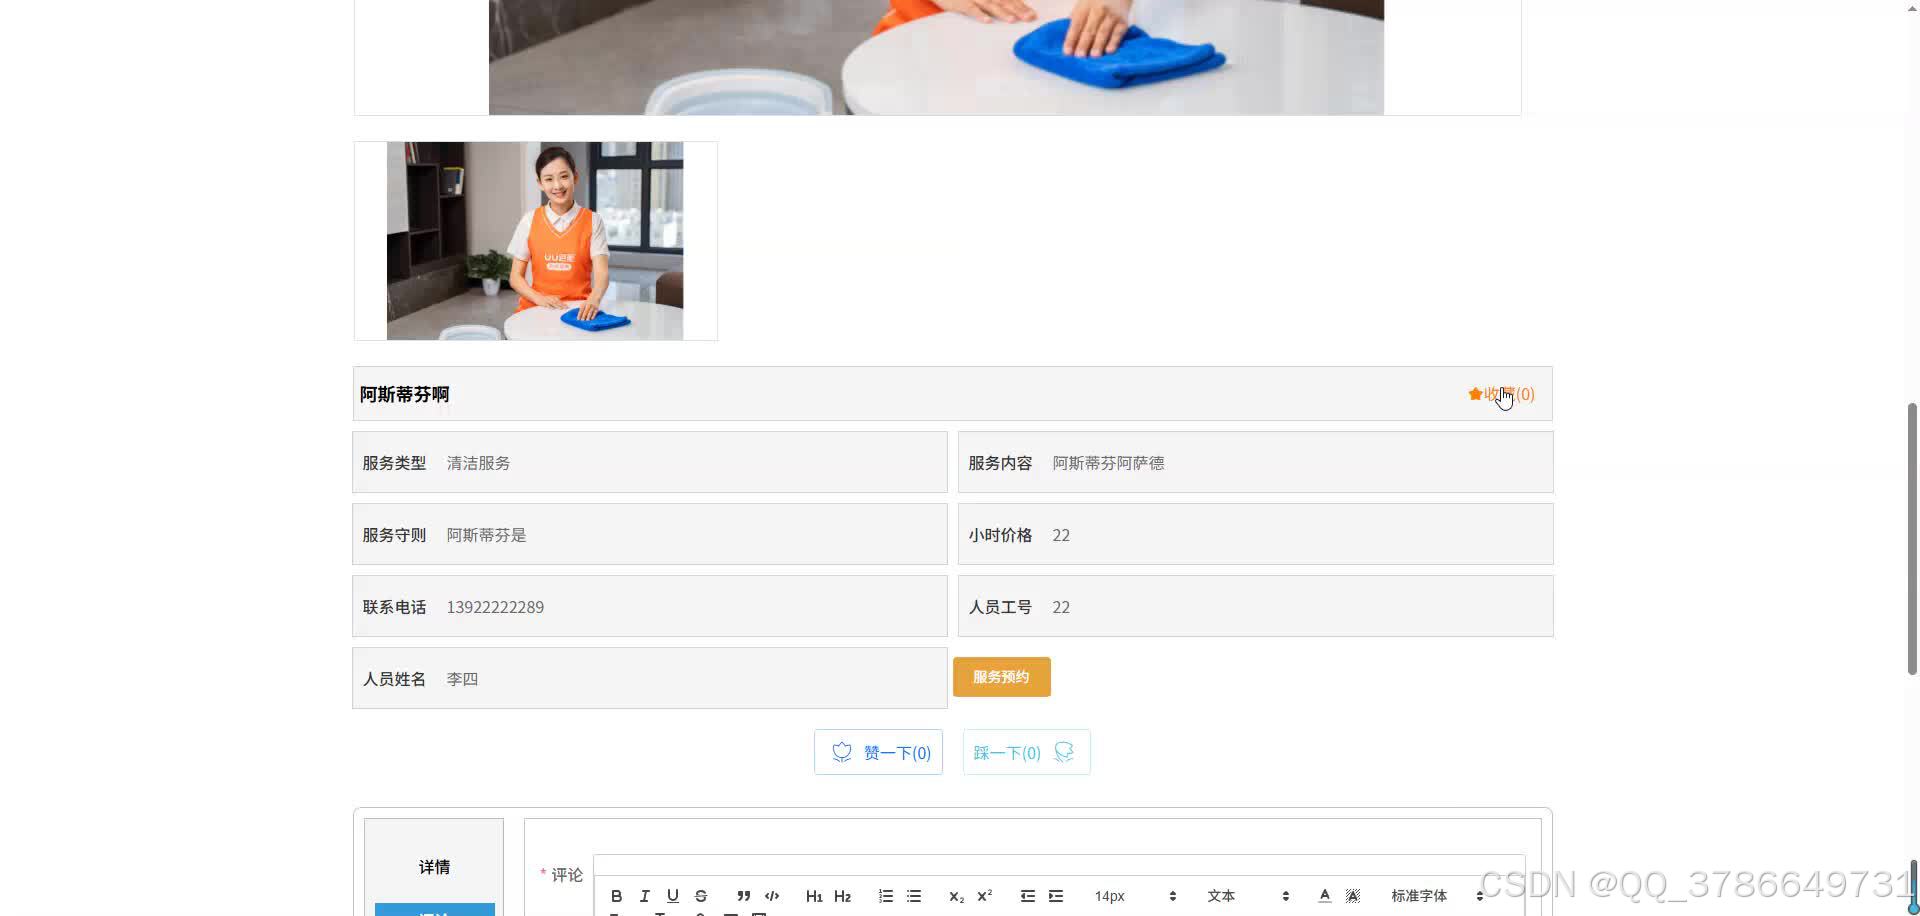Viewport: 1920px width, 916px height.
Task: Open the text background color picker
Action: tap(1352, 896)
